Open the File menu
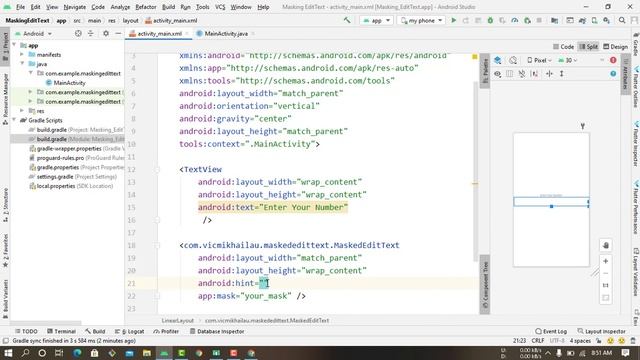 click(20, 7)
